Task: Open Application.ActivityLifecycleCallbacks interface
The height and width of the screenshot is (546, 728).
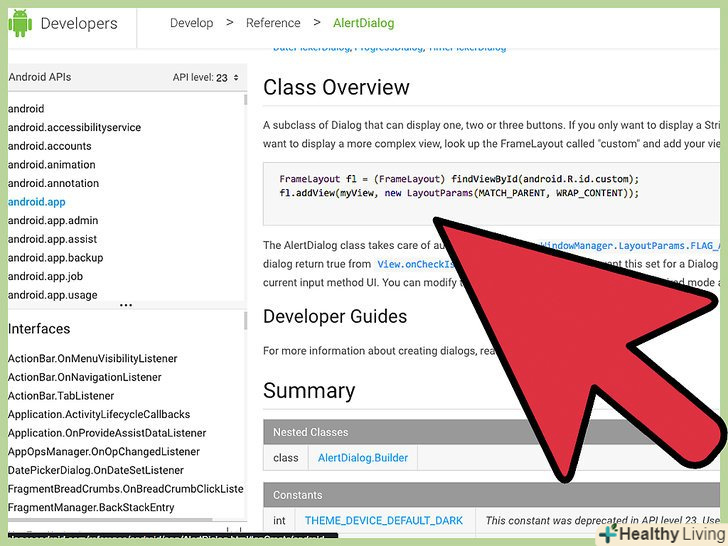Action: coord(99,414)
